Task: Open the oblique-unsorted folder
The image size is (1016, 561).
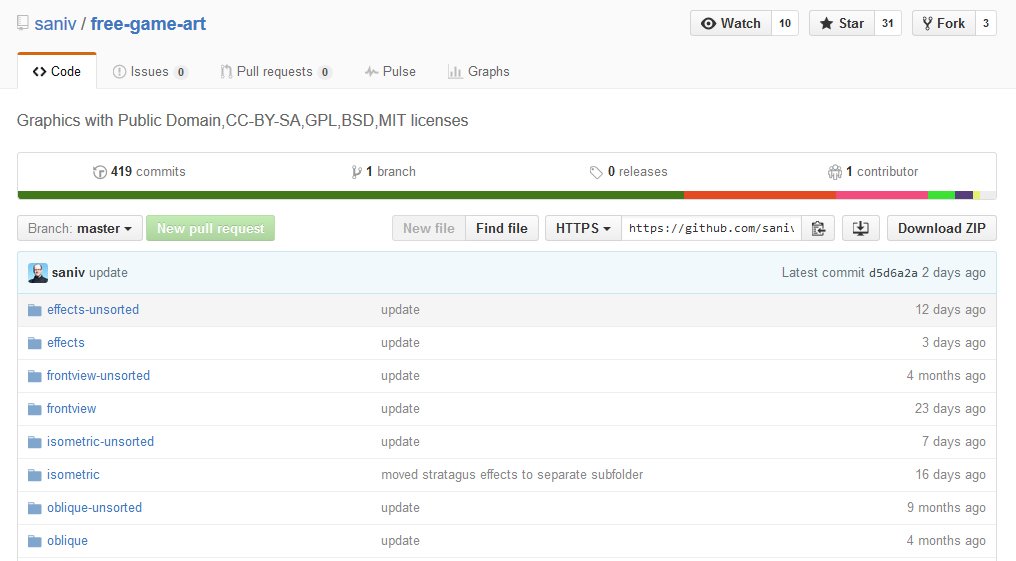Action: [x=94, y=508]
